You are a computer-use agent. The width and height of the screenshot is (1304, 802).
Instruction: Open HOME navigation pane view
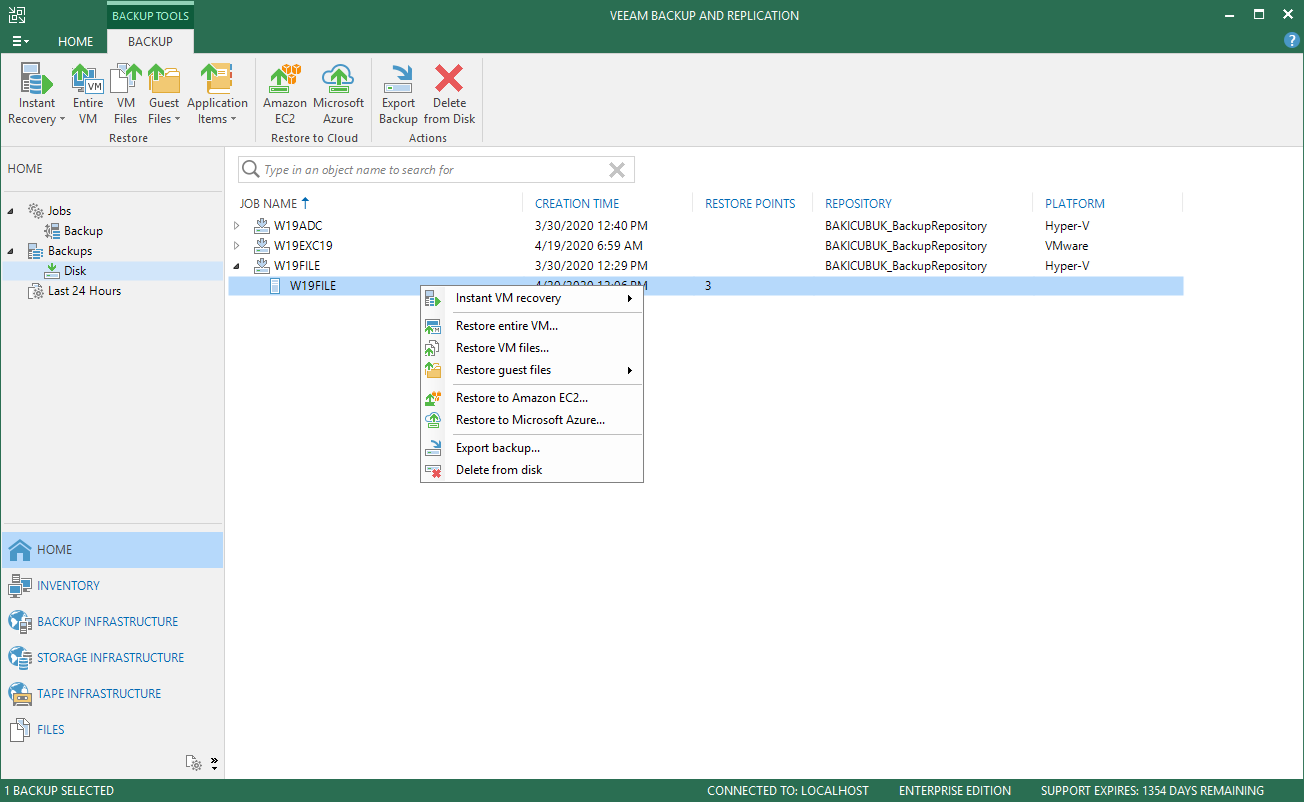point(112,550)
